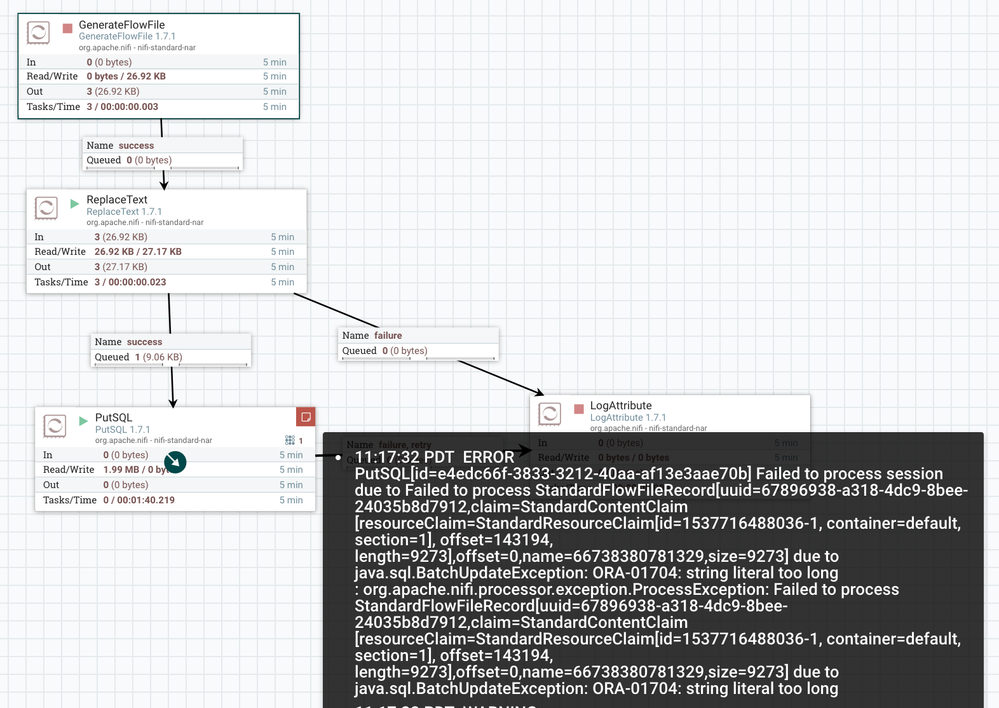Click the red stopped indicator on LogAttribute
The width and height of the screenshot is (999, 708).
pyautogui.click(x=579, y=409)
